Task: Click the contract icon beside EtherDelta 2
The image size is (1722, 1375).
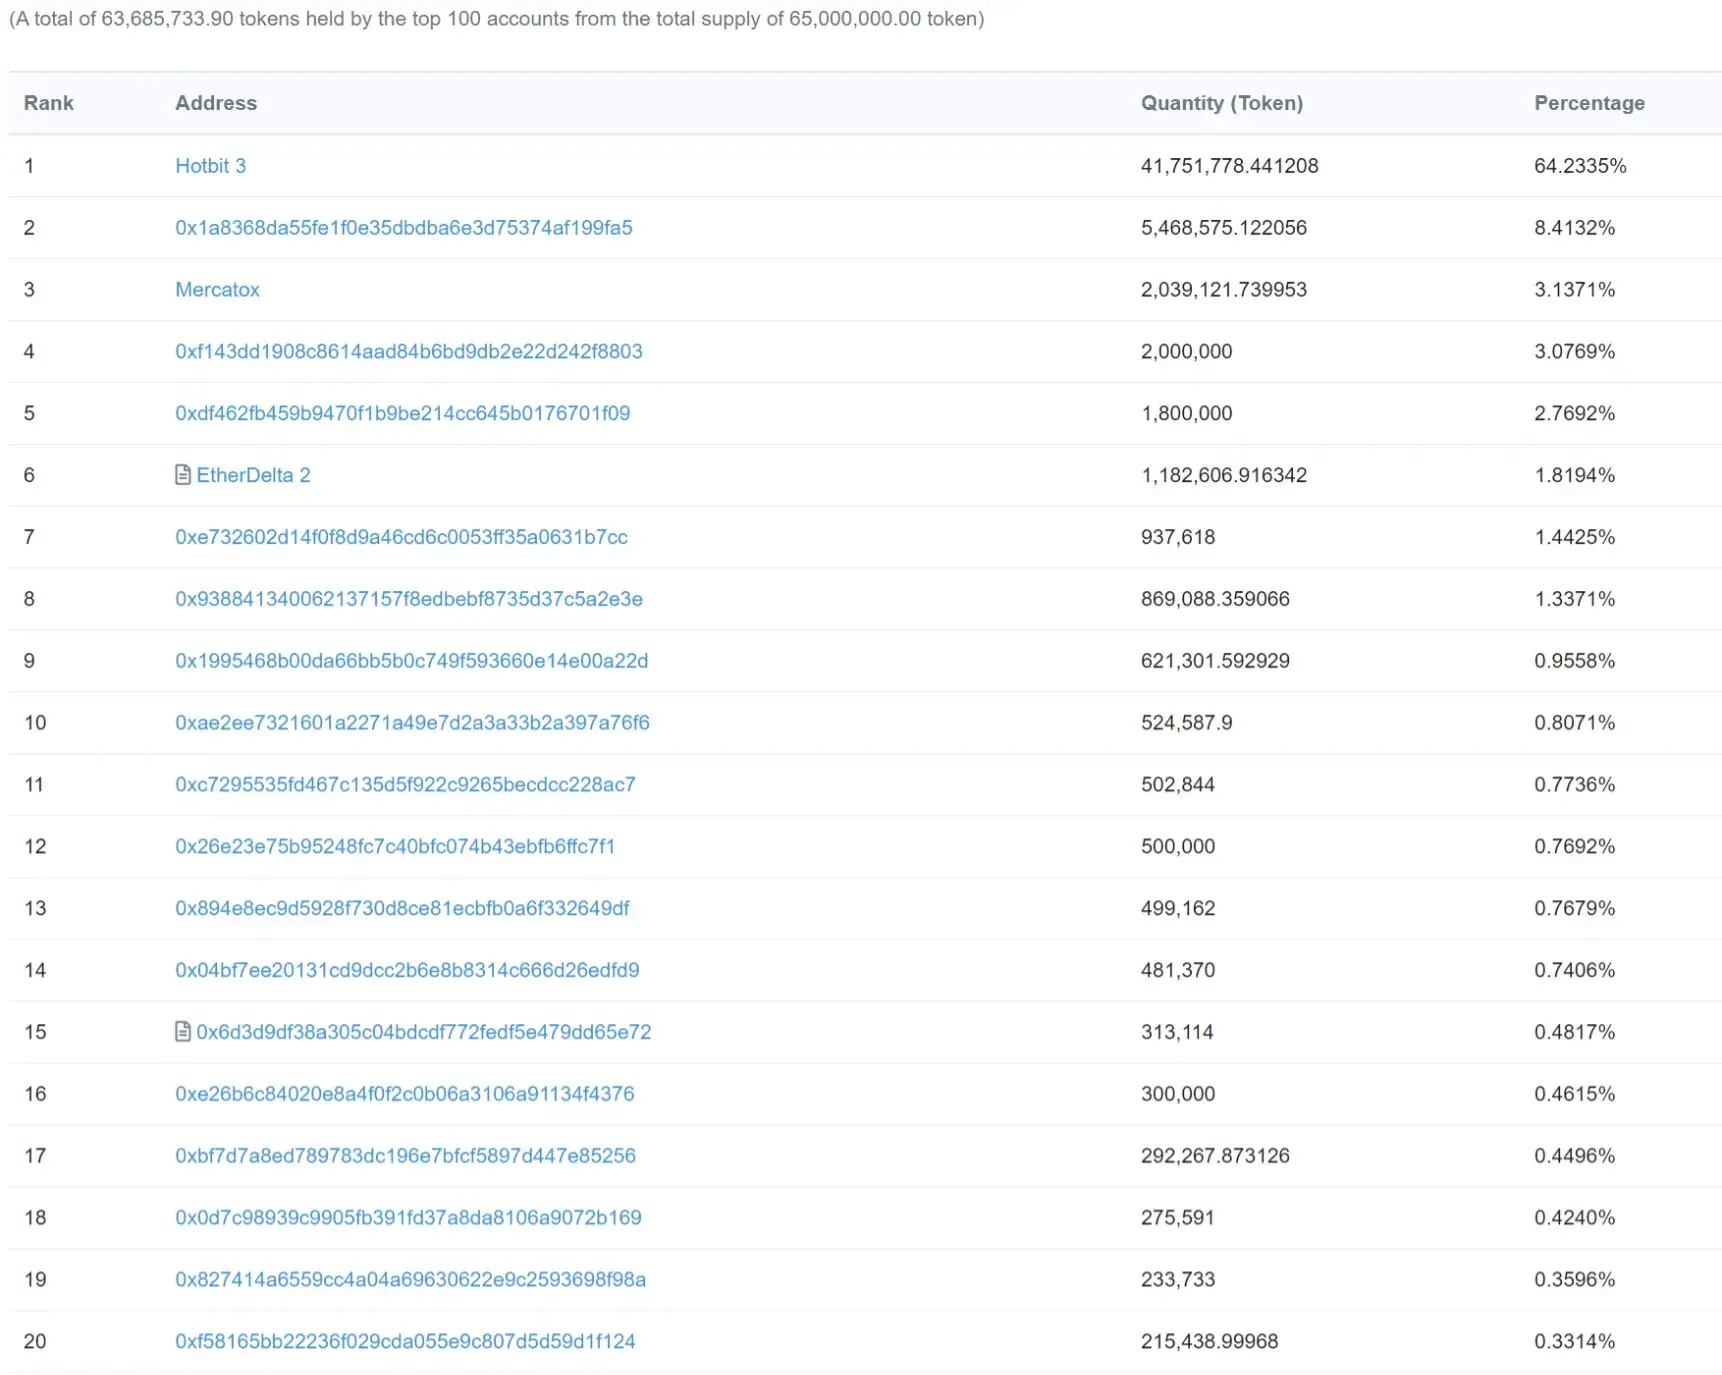Action: pyautogui.click(x=182, y=475)
